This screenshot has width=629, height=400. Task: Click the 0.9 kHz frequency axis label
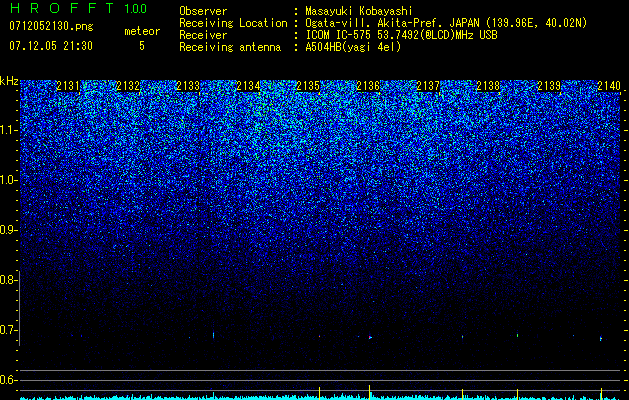coord(7,230)
